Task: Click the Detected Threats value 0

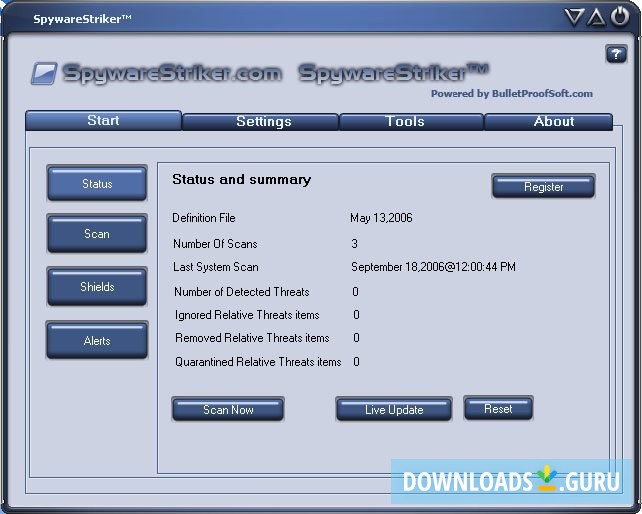Action: [355, 292]
